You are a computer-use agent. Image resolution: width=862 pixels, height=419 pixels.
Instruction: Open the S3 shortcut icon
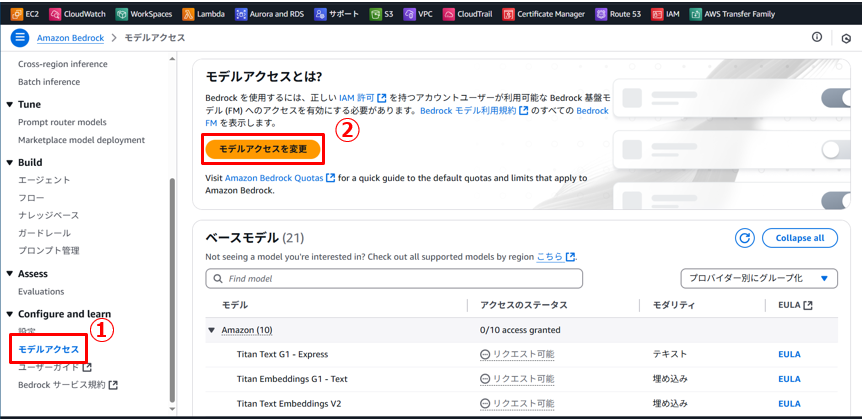375,14
